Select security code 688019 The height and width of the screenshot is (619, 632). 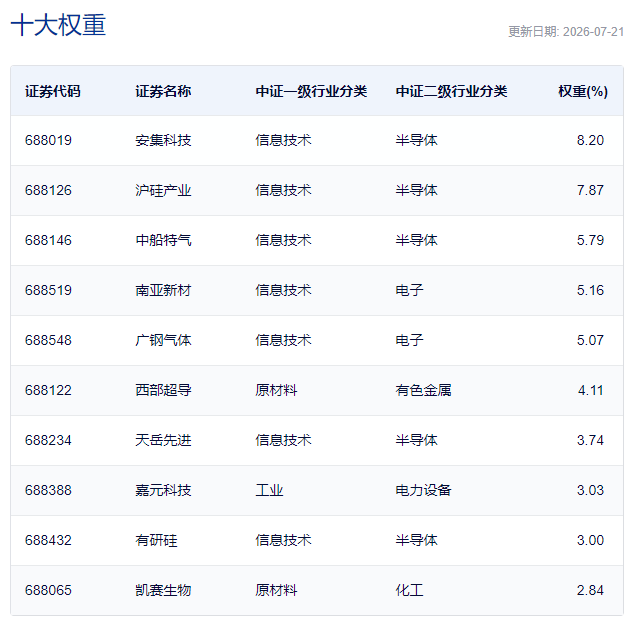[48, 140]
